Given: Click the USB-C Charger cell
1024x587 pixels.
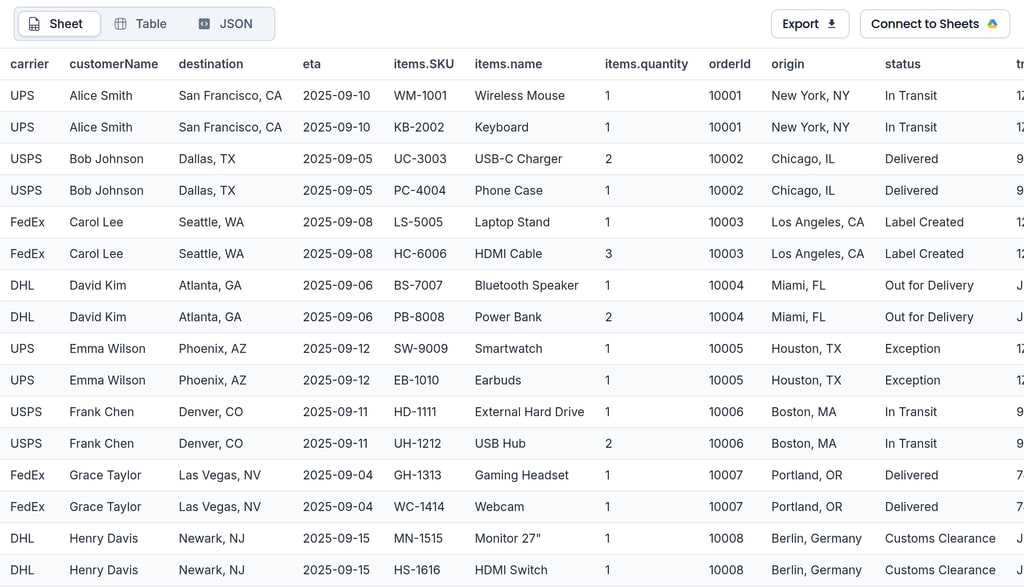Looking at the screenshot, I should 519,159.
